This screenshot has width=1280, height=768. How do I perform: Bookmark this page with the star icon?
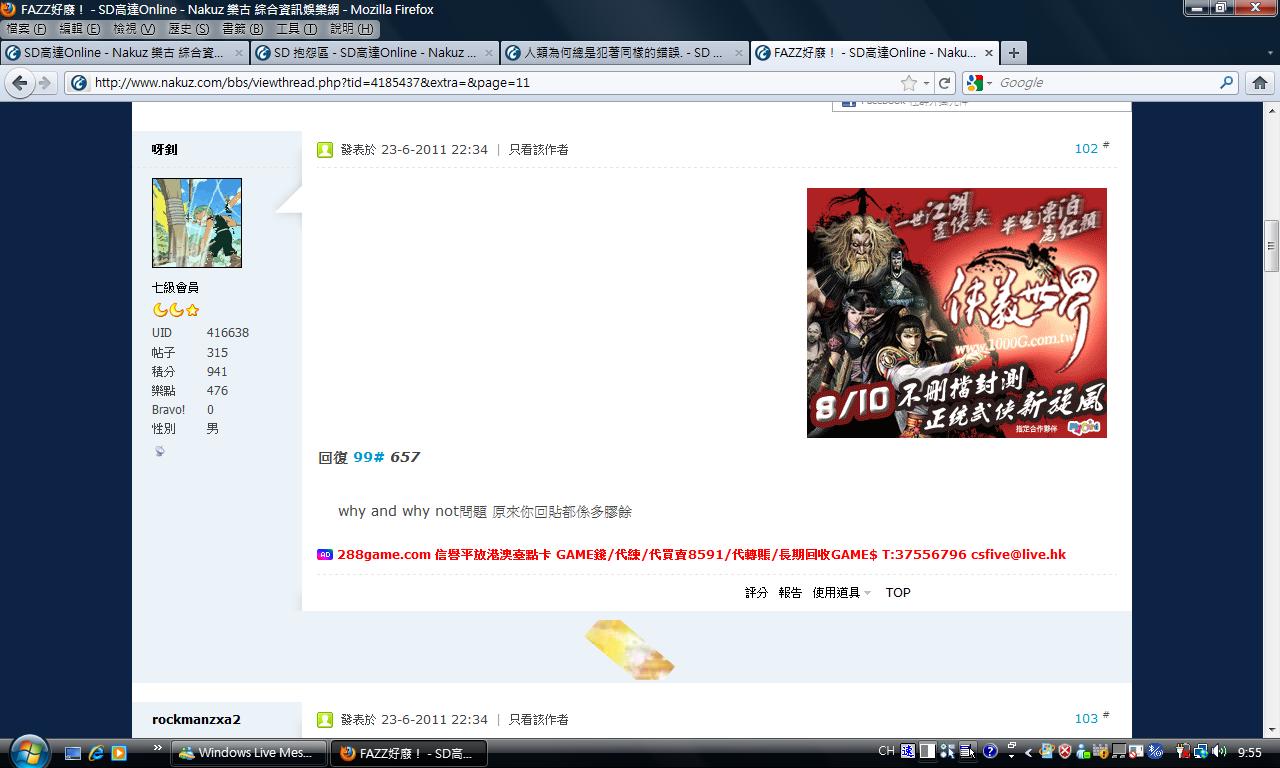point(908,83)
